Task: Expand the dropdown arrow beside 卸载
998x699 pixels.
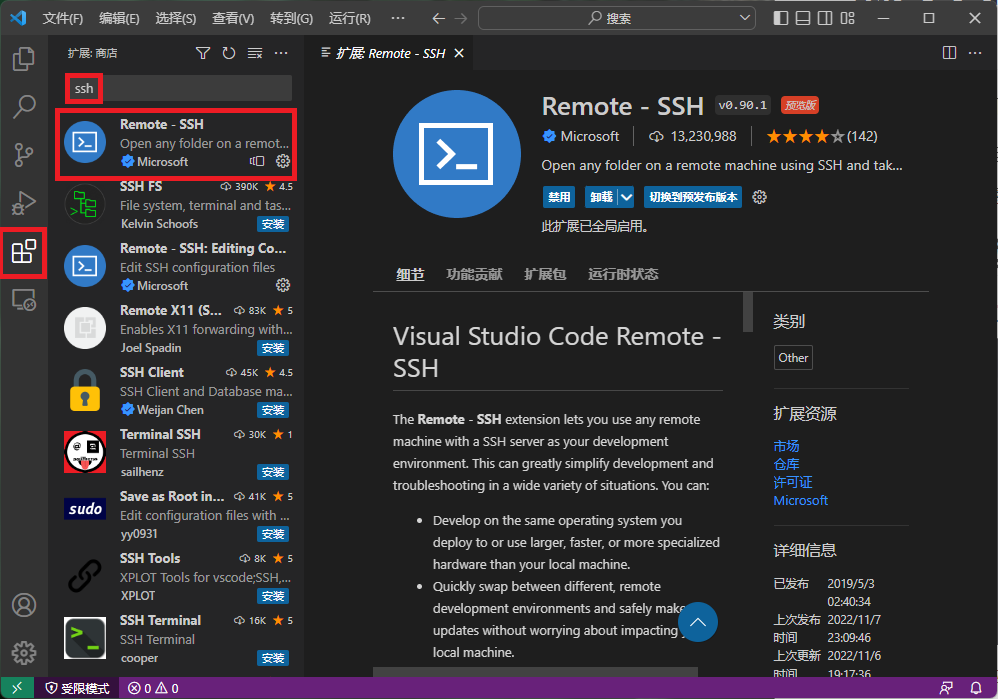Action: (626, 197)
